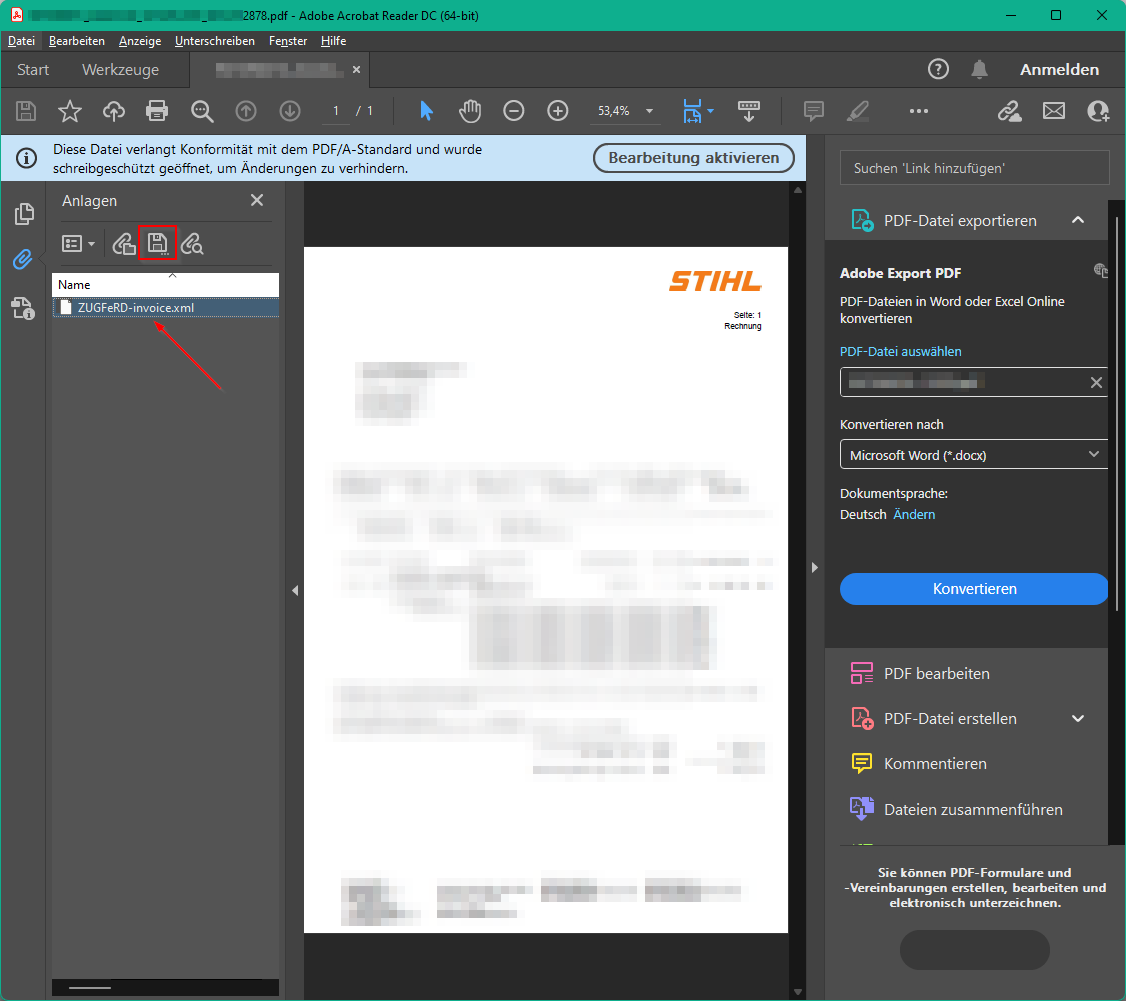Click document view scroll-down arrow
The image size is (1126, 1001).
[798, 992]
